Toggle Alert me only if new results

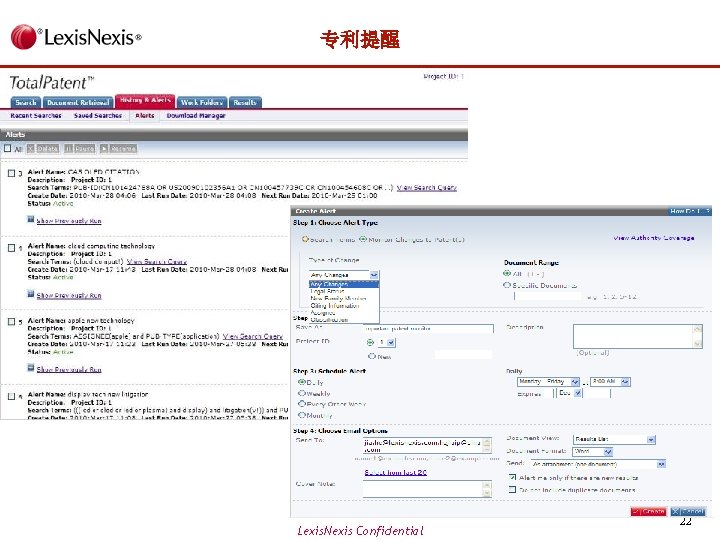(x=512, y=478)
